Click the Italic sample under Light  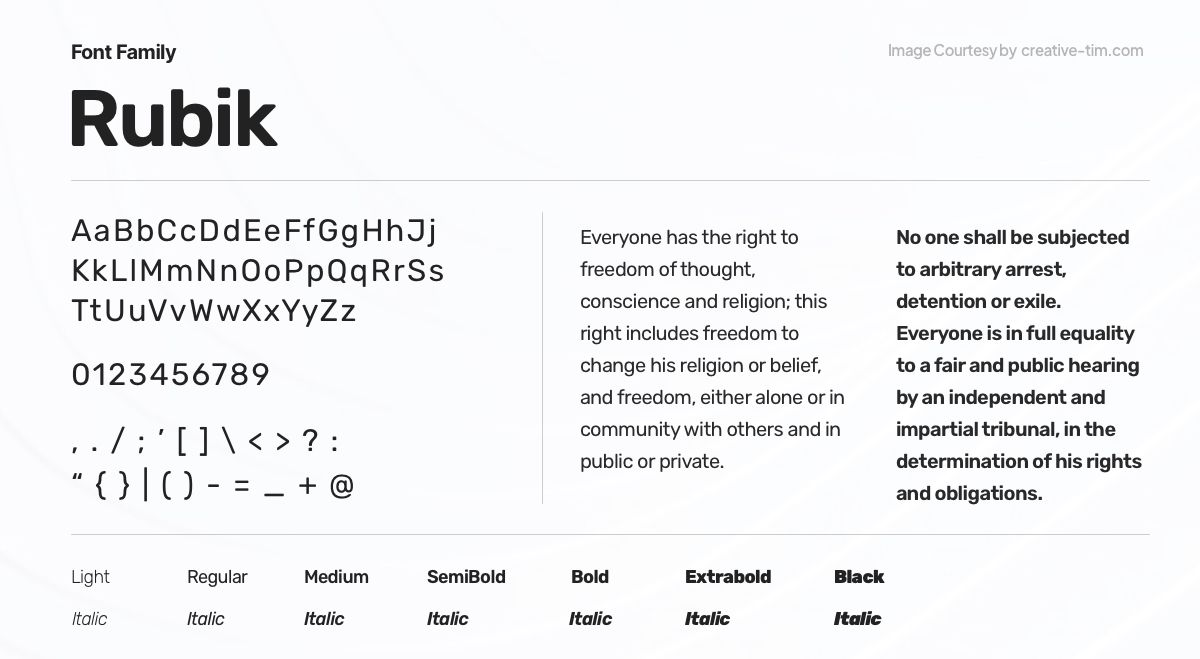89,619
